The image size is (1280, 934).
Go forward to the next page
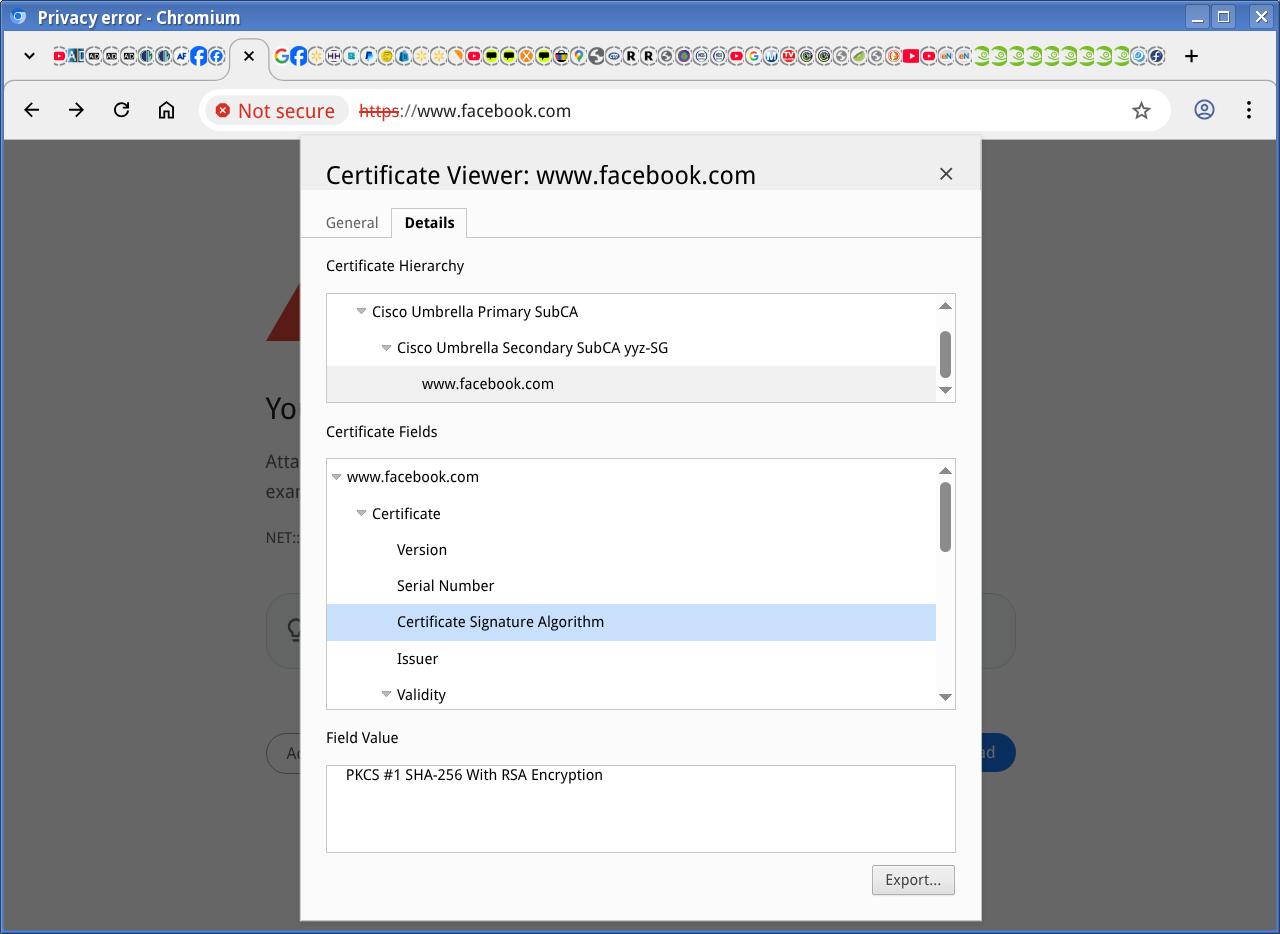click(77, 110)
